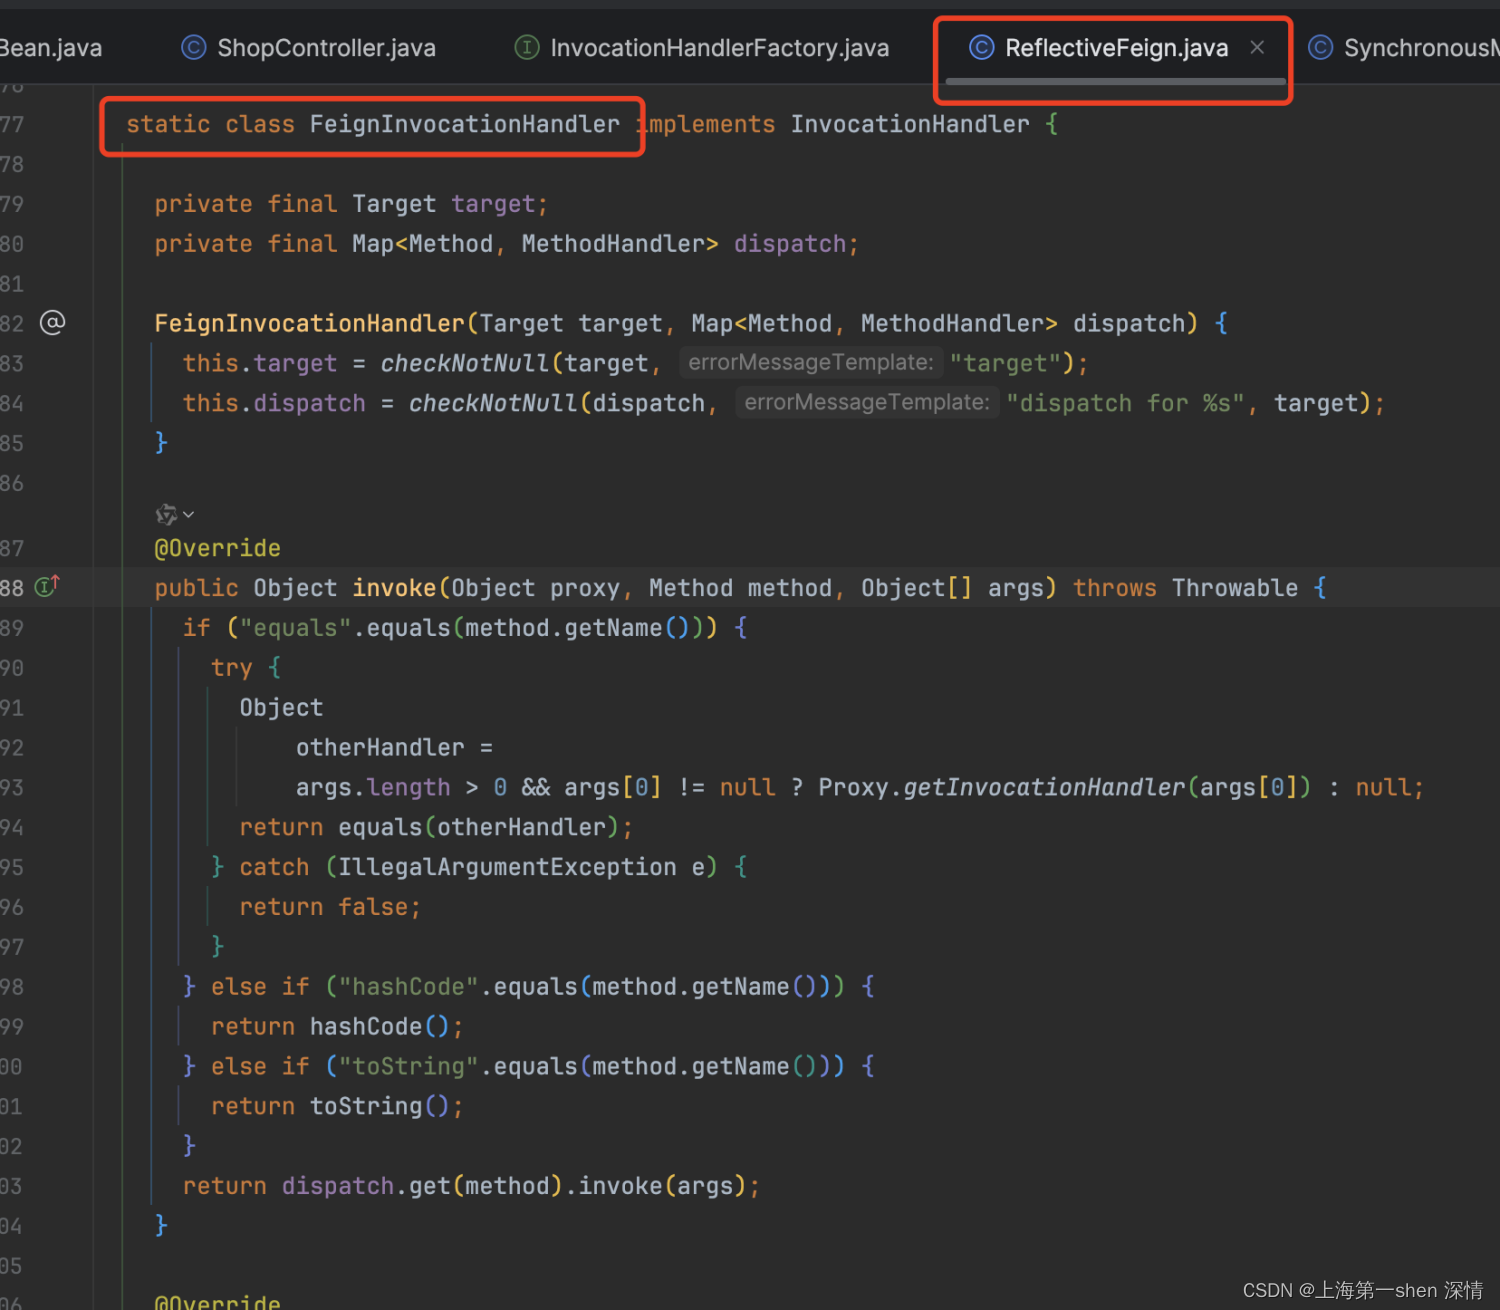Click Throwable in the invoke signature

point(1235,588)
